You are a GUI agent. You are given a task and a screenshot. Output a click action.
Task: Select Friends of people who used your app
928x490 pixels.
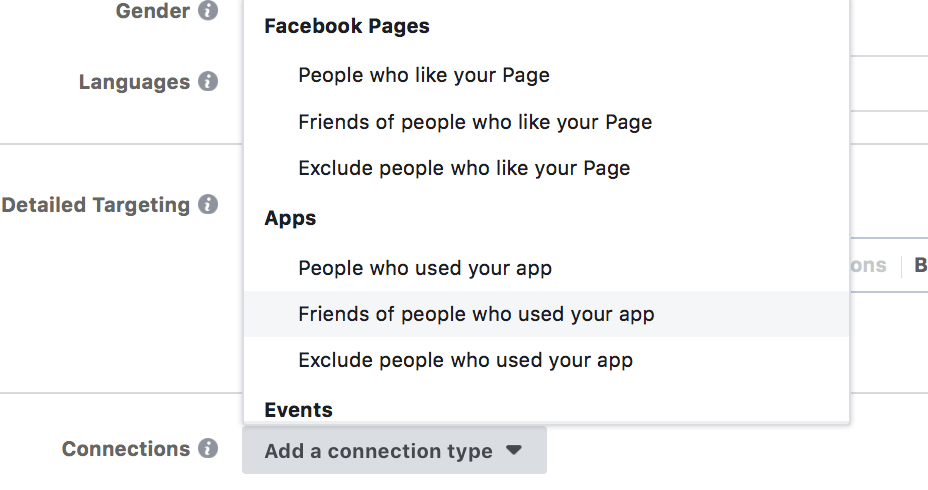click(546, 314)
